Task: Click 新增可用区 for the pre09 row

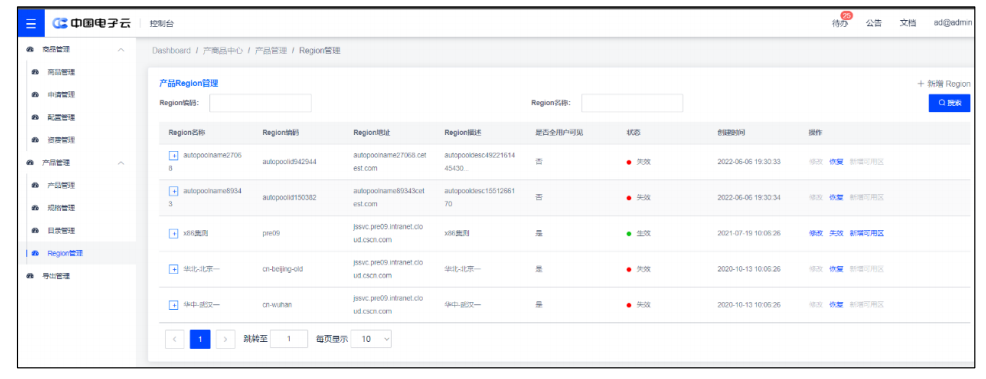Action: (867, 233)
